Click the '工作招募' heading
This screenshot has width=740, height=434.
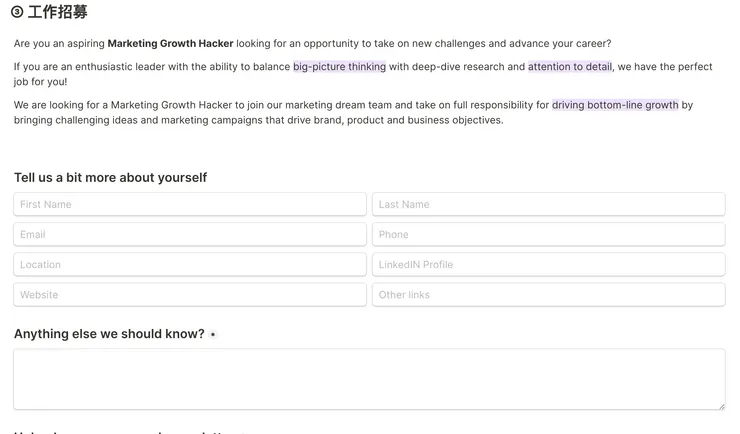pos(58,13)
